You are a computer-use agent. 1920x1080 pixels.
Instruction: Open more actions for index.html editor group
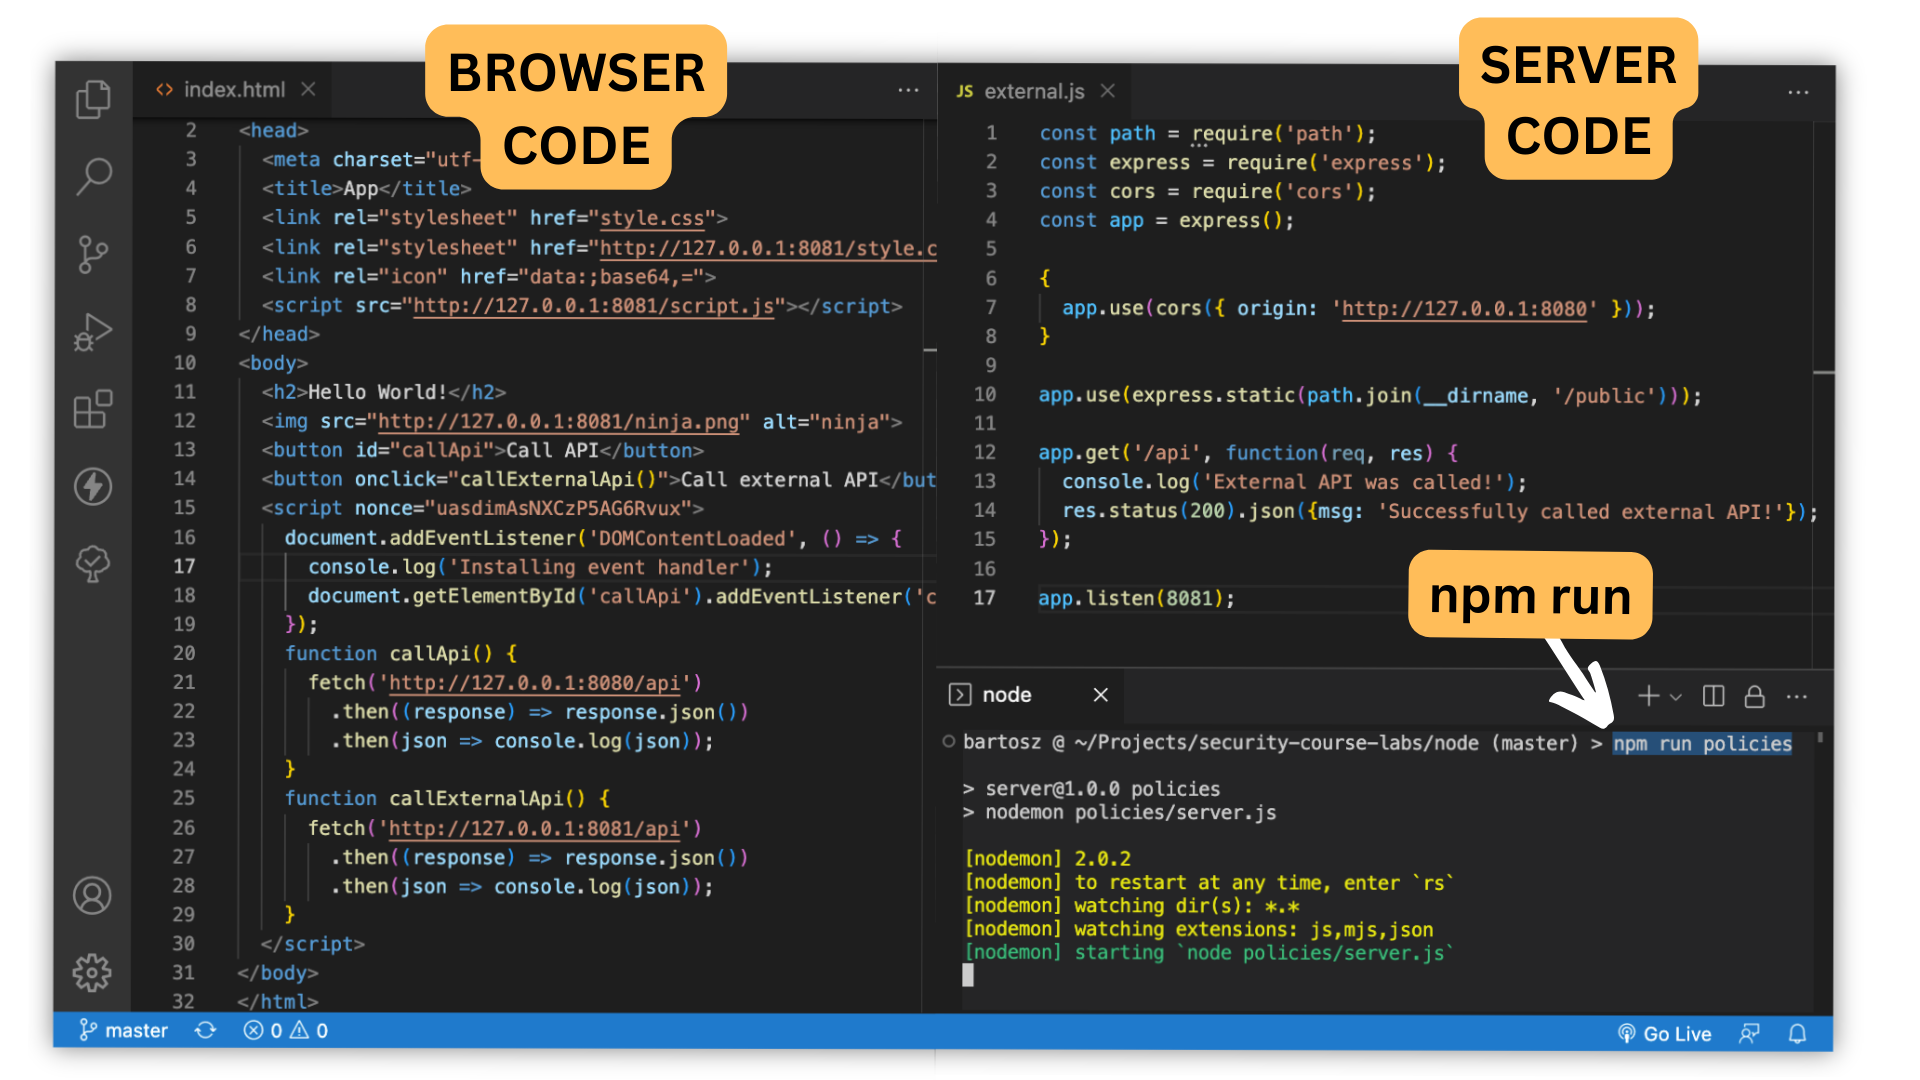(x=908, y=90)
